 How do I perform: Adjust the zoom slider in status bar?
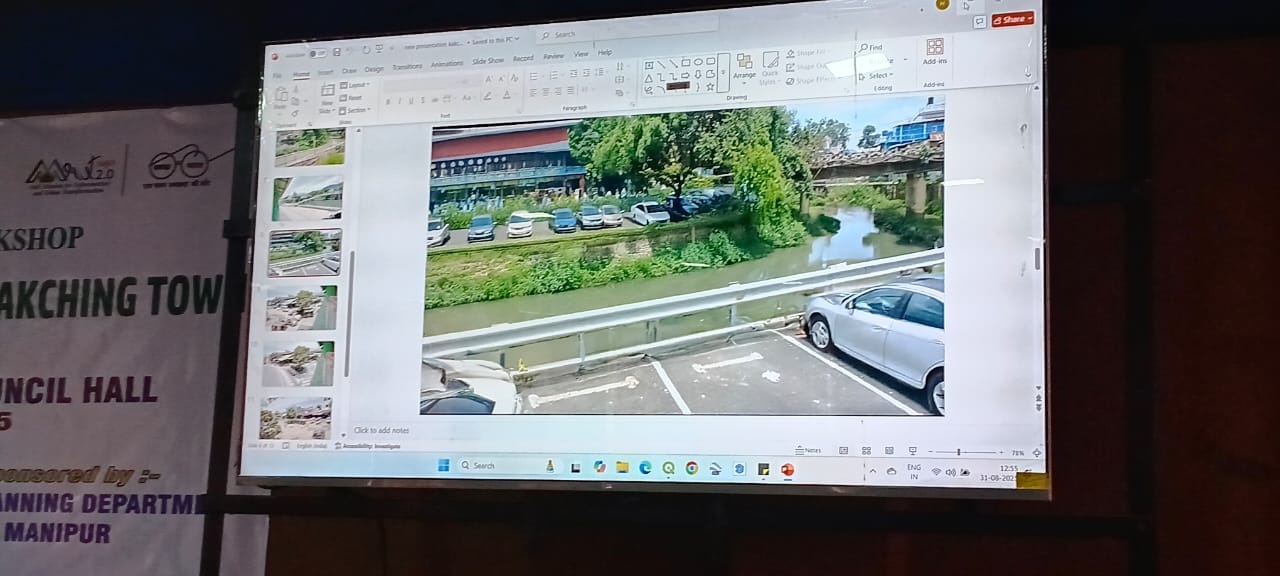958,452
